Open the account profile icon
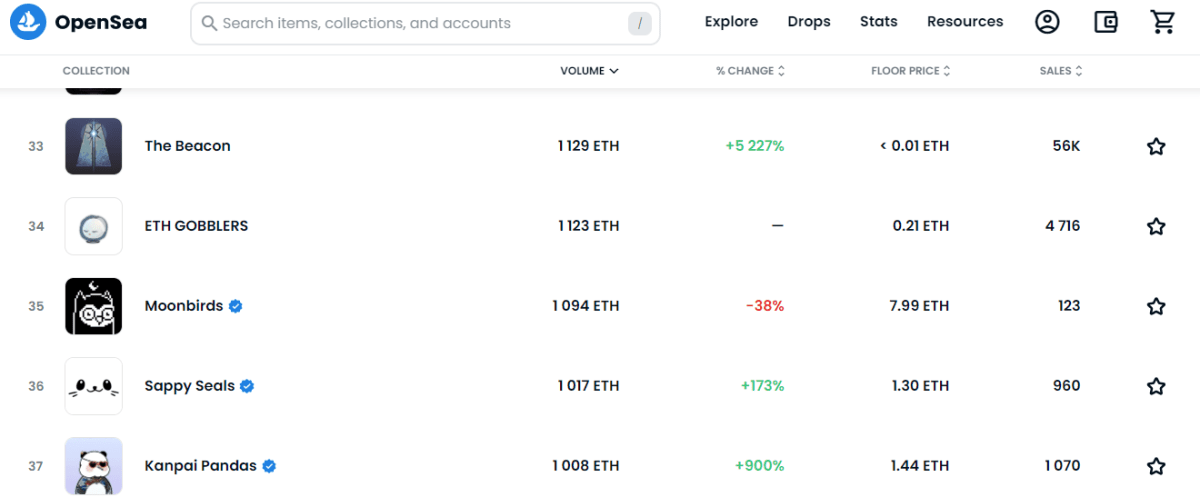The image size is (1200, 497). (1047, 22)
